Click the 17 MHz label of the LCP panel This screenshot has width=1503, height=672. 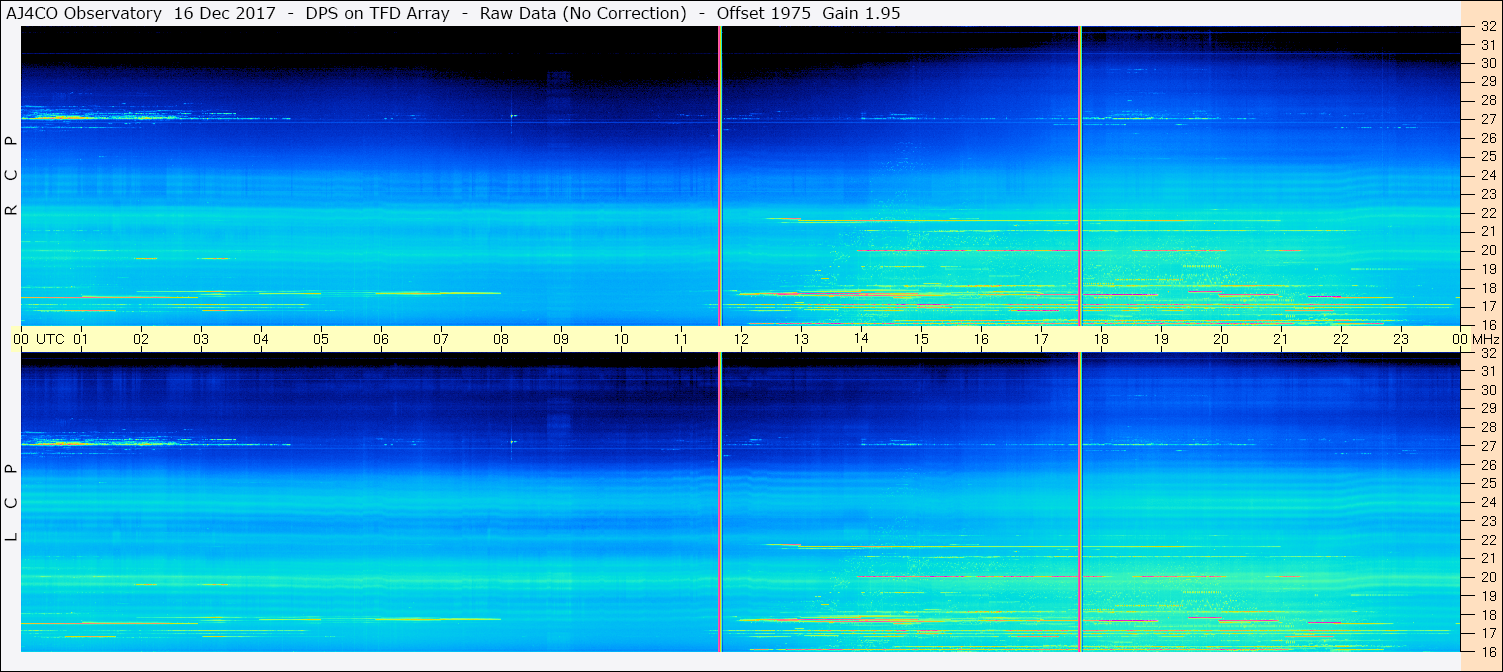[1487, 633]
